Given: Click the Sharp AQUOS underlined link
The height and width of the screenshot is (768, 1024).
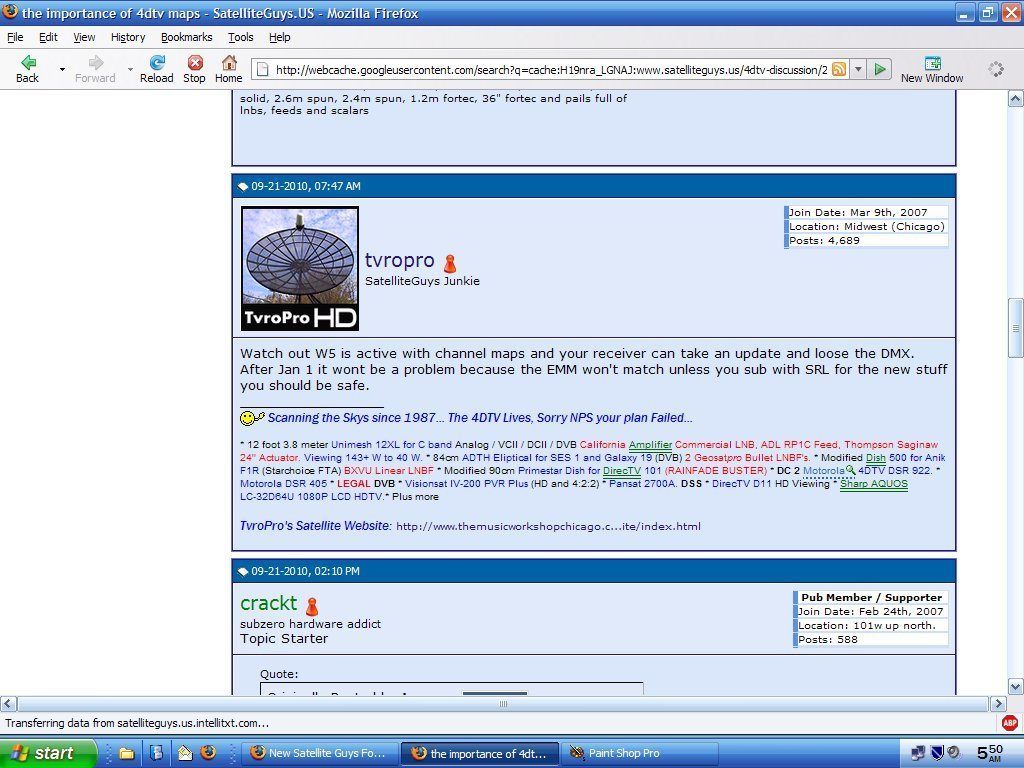Looking at the screenshot, I should click(x=874, y=484).
